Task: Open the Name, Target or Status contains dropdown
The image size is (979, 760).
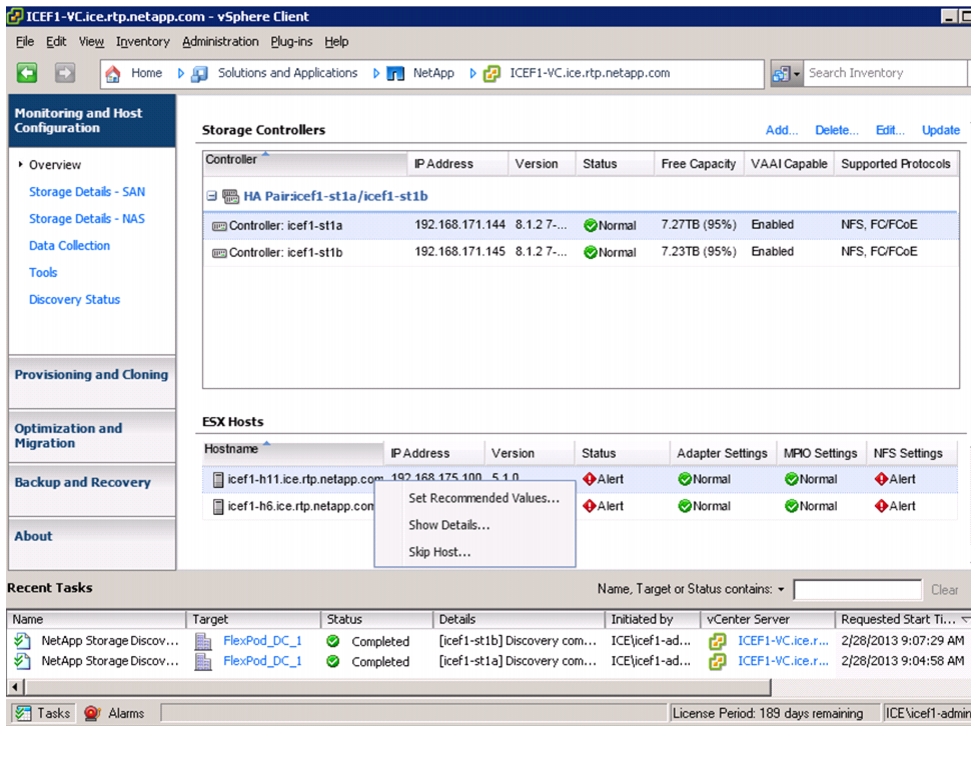Action: (x=780, y=590)
